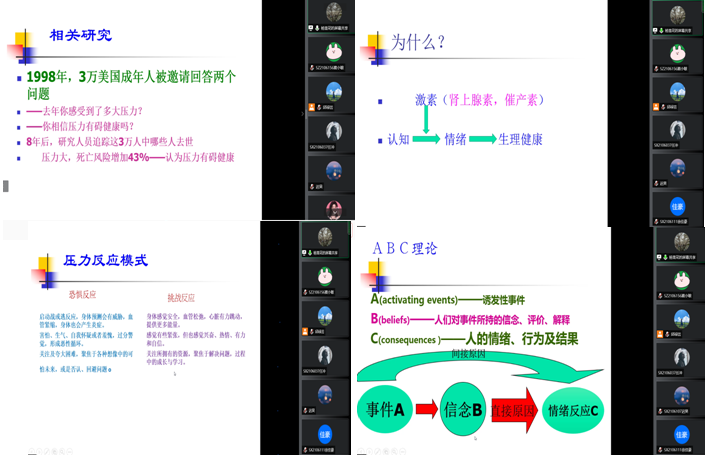Click the green 事件A oval
This screenshot has height=456, width=705.
[x=386, y=408]
